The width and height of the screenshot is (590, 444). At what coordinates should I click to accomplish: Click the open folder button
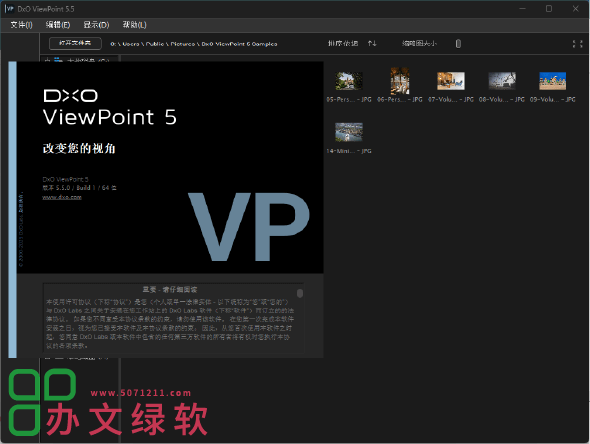75,43
